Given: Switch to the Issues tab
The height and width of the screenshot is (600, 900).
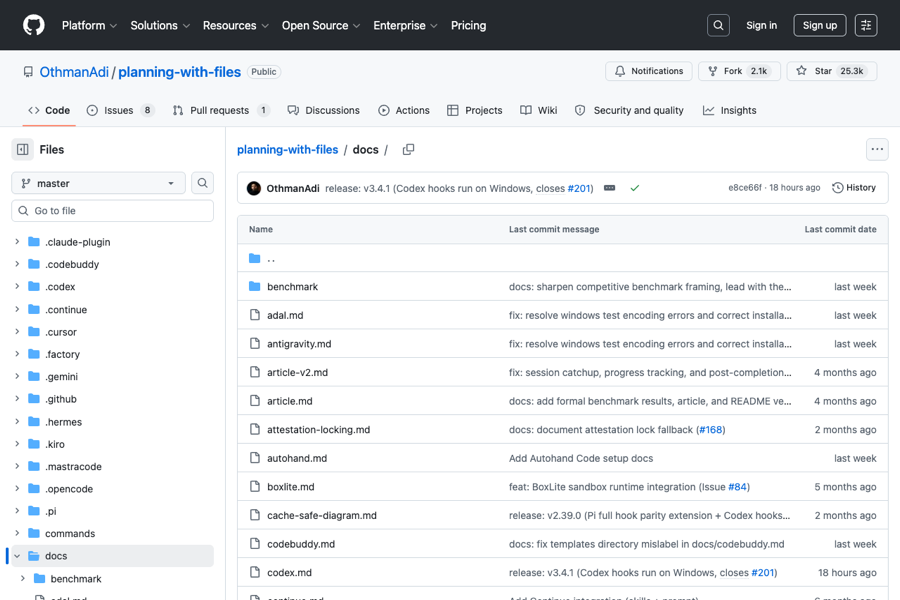Looking at the screenshot, I should pos(120,110).
